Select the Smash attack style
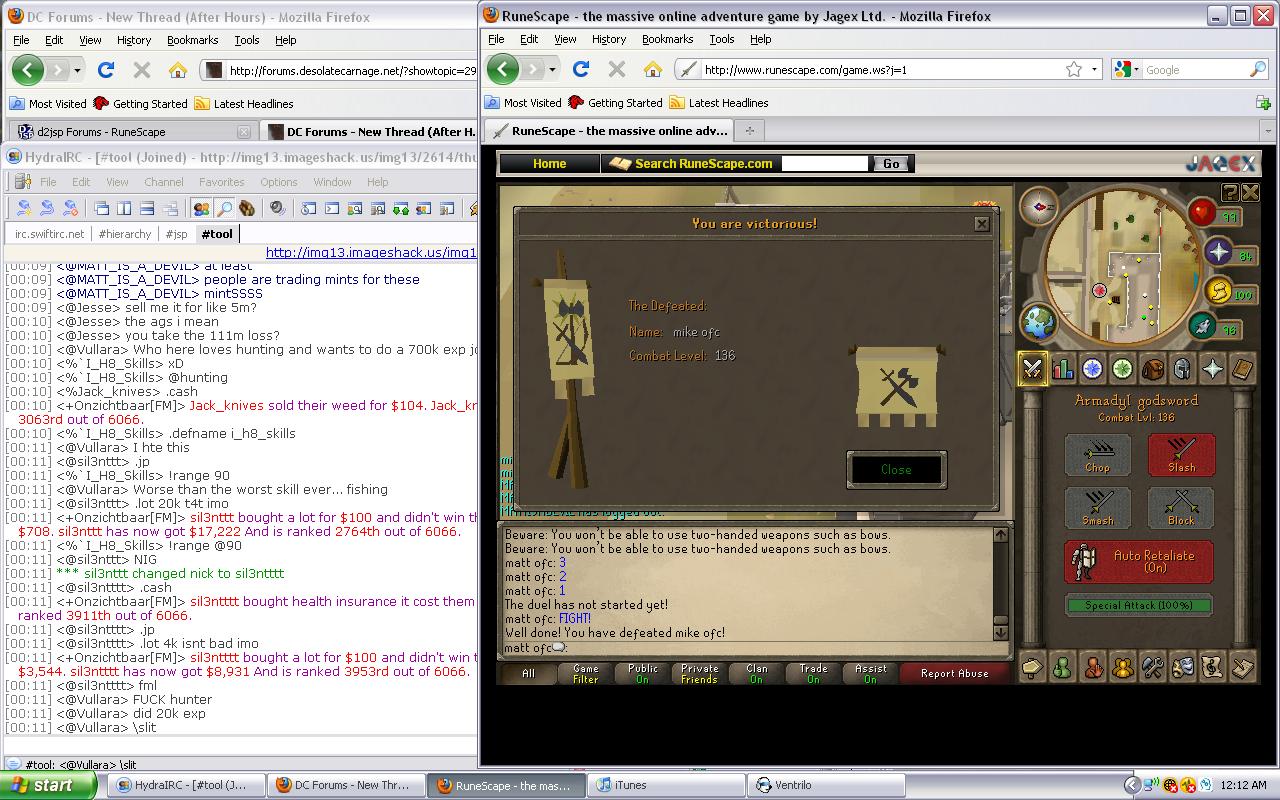Viewport: 1280px width, 800px height. pyautogui.click(x=1097, y=508)
